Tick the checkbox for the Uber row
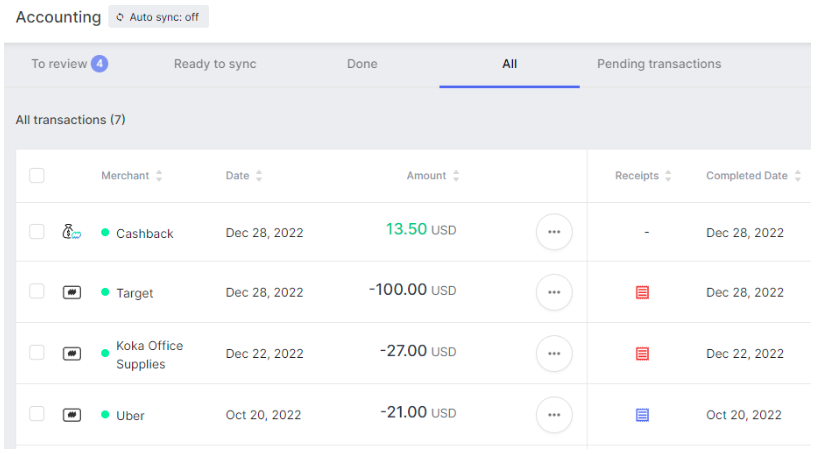Image resolution: width=817 pixels, height=454 pixels. click(37, 414)
